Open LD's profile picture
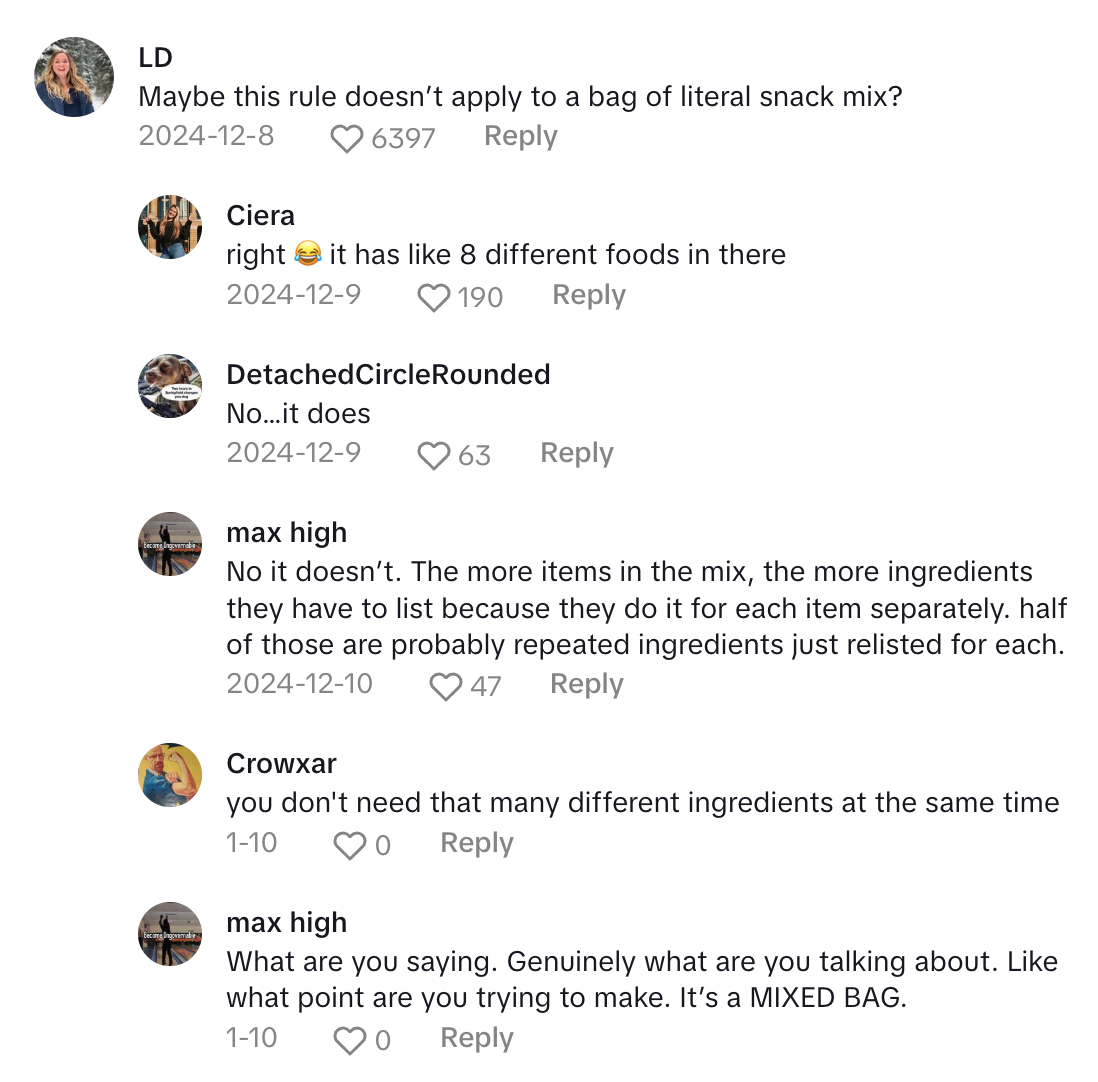The width and height of the screenshot is (1098, 1082). click(74, 77)
